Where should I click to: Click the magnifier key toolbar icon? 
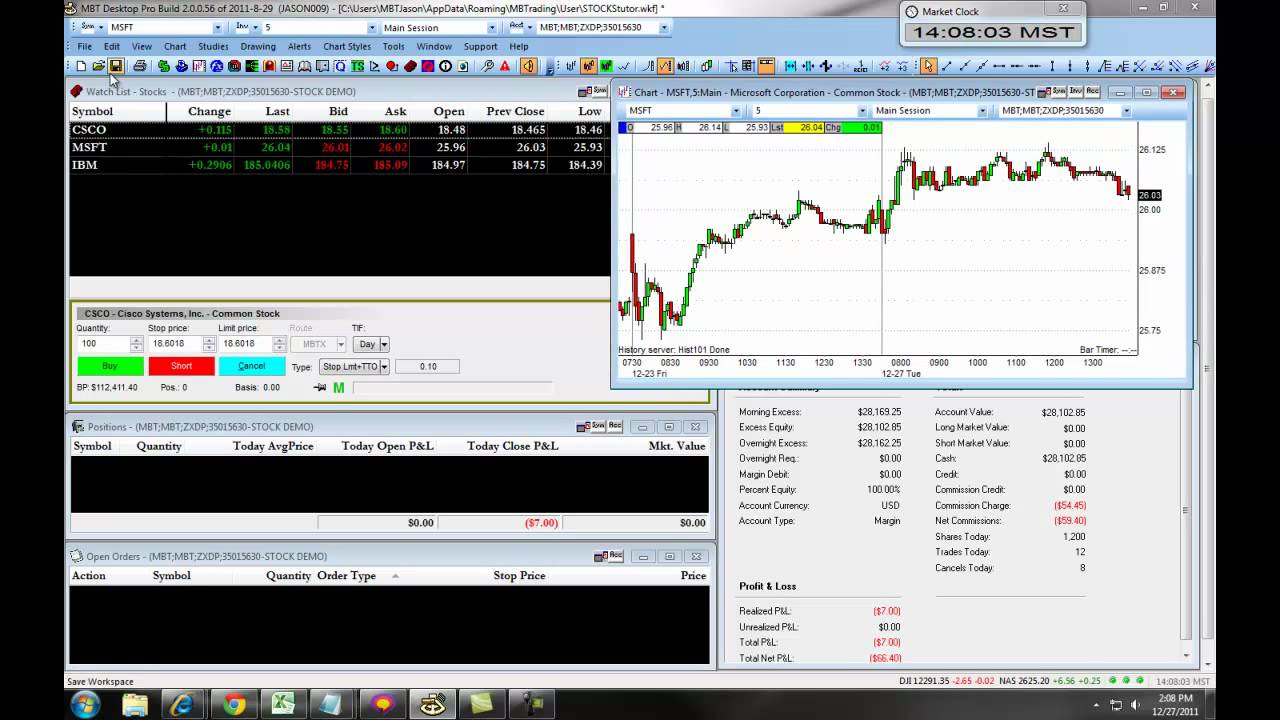[x=487, y=66]
